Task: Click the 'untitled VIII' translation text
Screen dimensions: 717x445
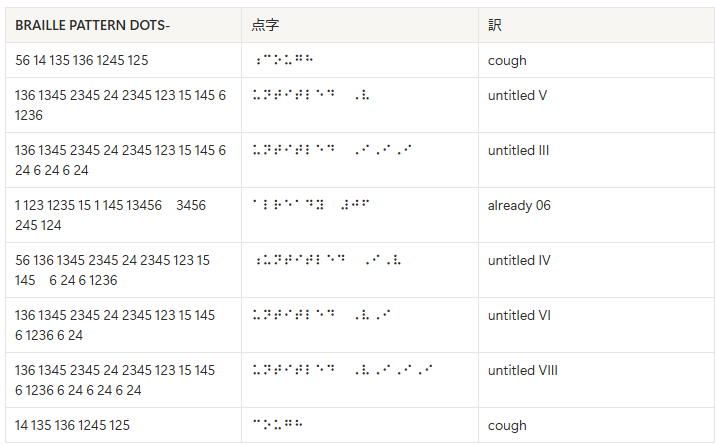Action: click(x=523, y=370)
